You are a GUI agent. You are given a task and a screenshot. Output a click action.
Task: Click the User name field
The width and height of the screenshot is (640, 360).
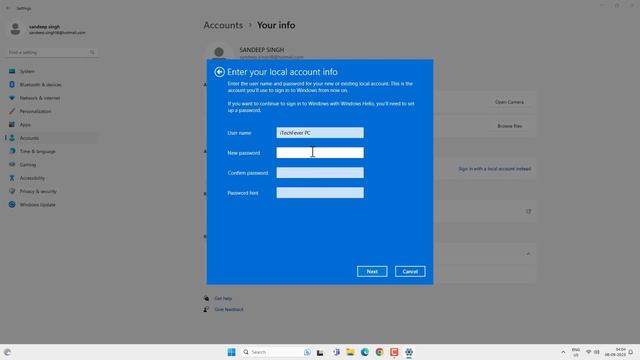320,133
